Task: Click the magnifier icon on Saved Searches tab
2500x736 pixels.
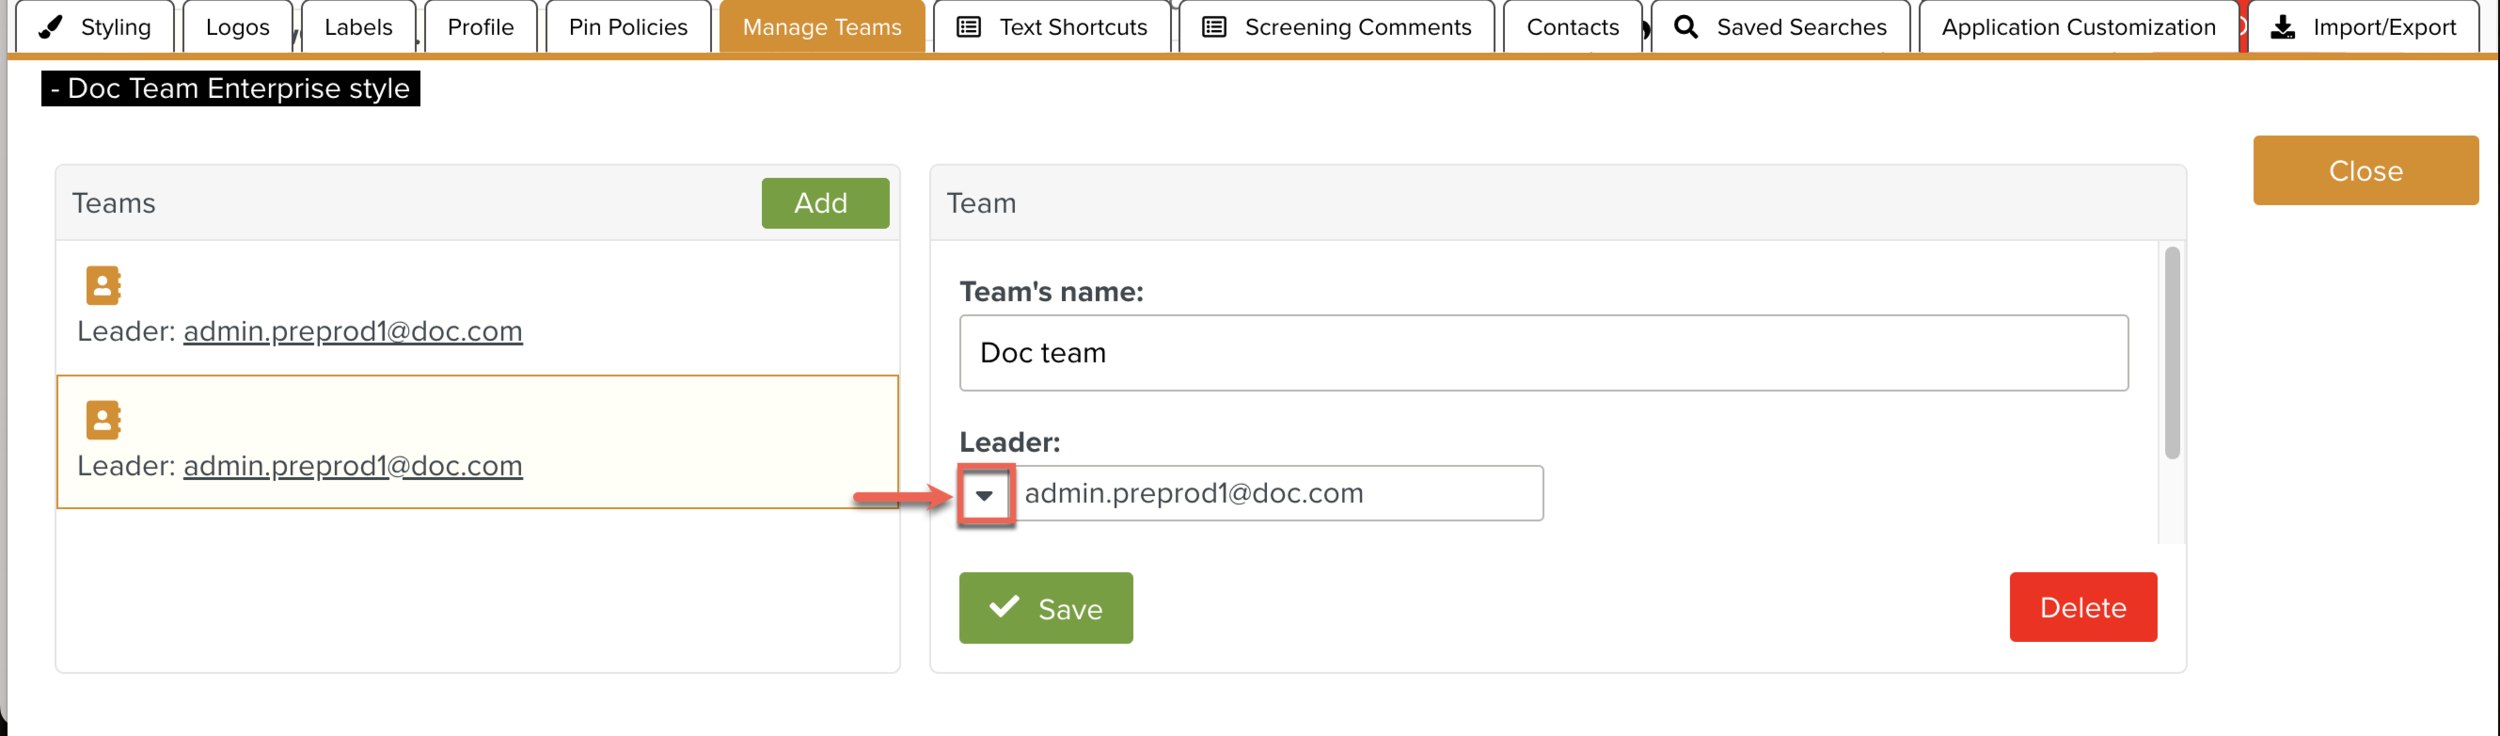Action: click(1685, 27)
